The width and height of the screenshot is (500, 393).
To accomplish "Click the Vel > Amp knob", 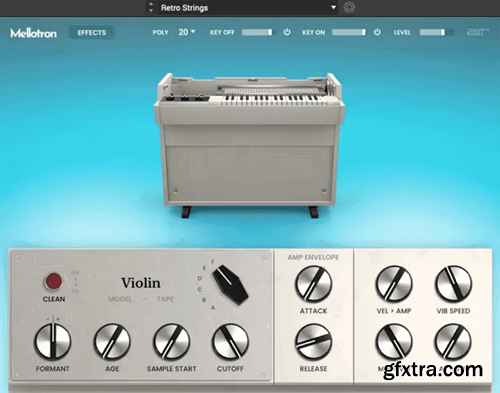I will (394, 284).
